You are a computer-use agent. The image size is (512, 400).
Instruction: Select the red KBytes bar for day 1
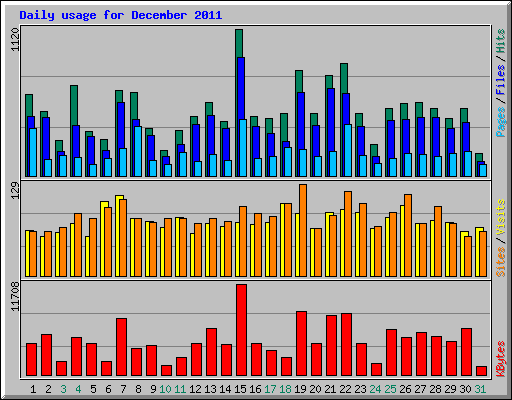tap(32, 360)
